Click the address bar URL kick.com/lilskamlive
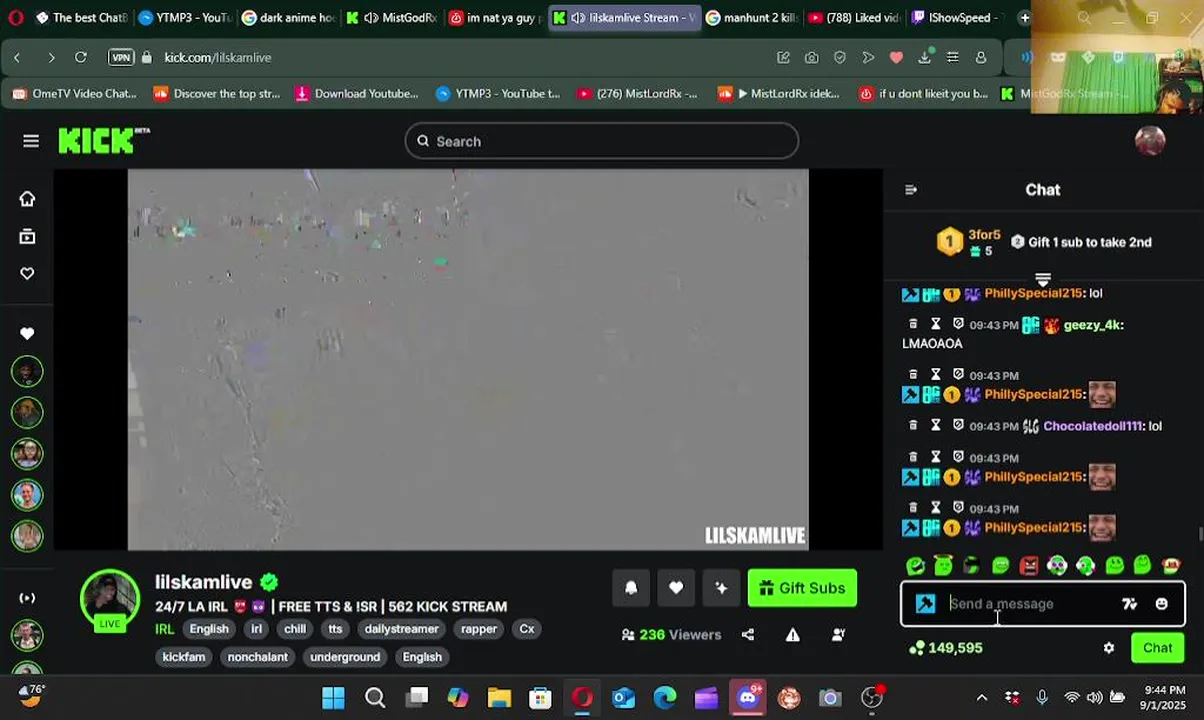This screenshot has width=1204, height=720. coord(218,57)
